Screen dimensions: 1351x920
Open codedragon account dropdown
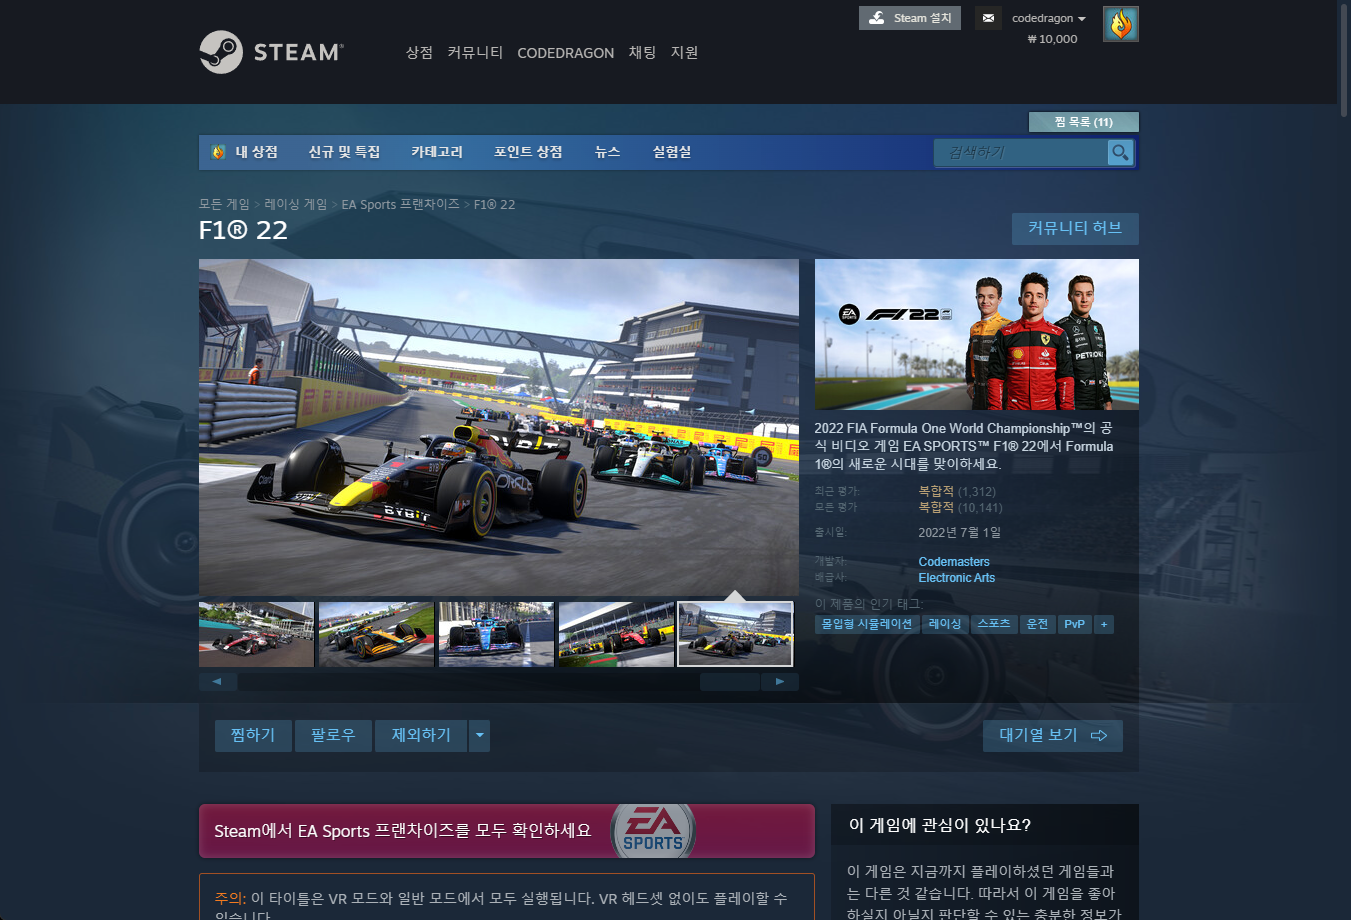click(1048, 18)
